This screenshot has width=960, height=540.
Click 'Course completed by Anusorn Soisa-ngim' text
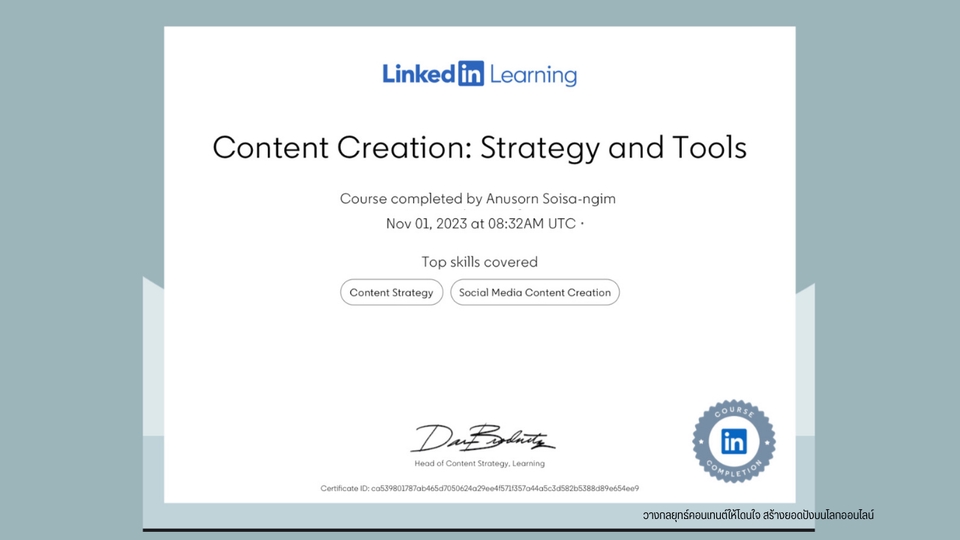pyautogui.click(x=478, y=199)
